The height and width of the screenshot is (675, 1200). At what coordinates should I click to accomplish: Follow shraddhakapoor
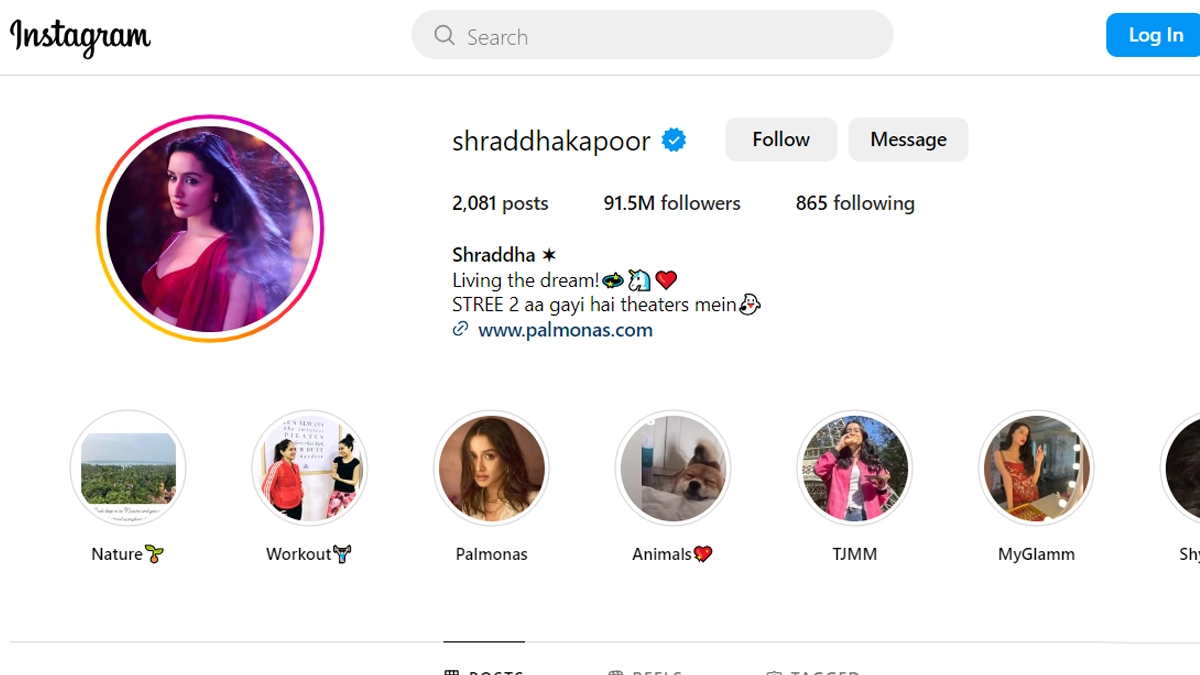(781, 139)
